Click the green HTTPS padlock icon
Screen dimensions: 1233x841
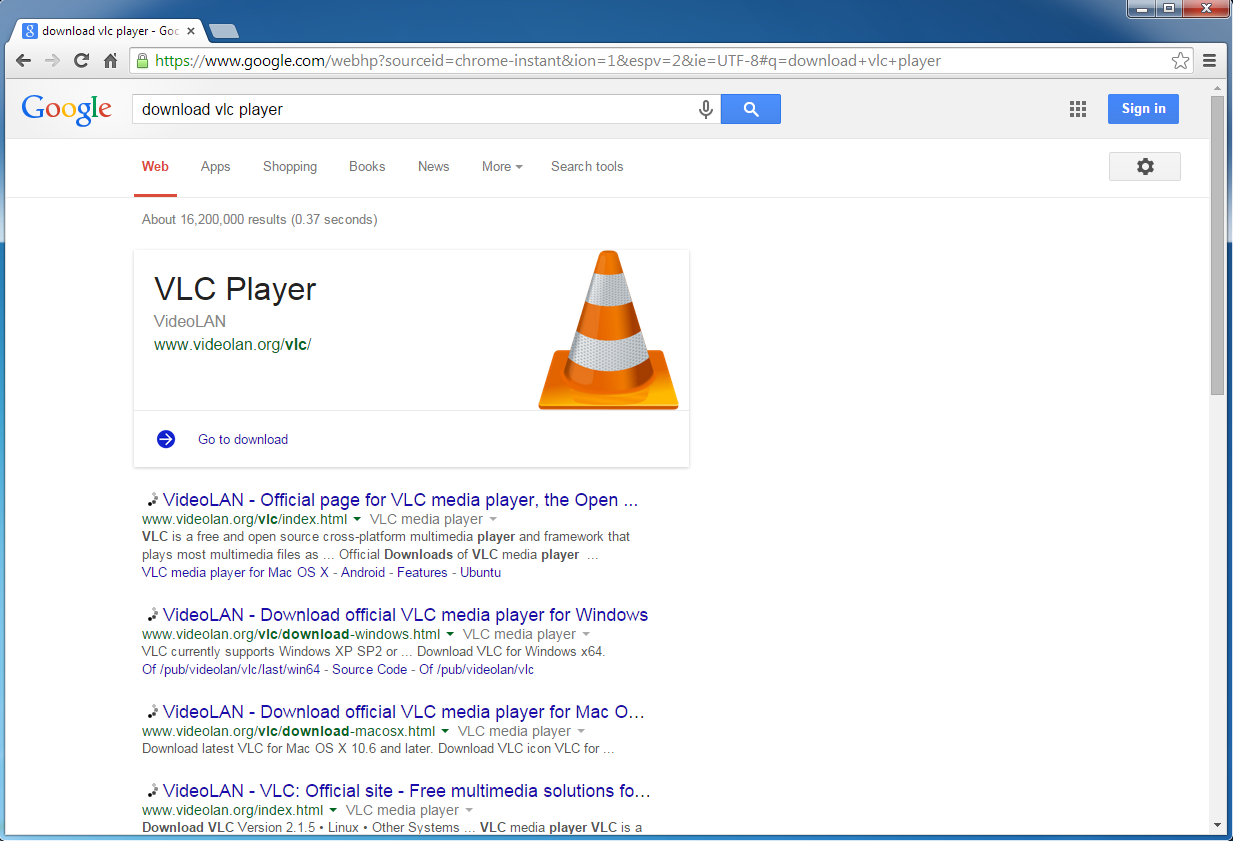pyautogui.click(x=143, y=61)
